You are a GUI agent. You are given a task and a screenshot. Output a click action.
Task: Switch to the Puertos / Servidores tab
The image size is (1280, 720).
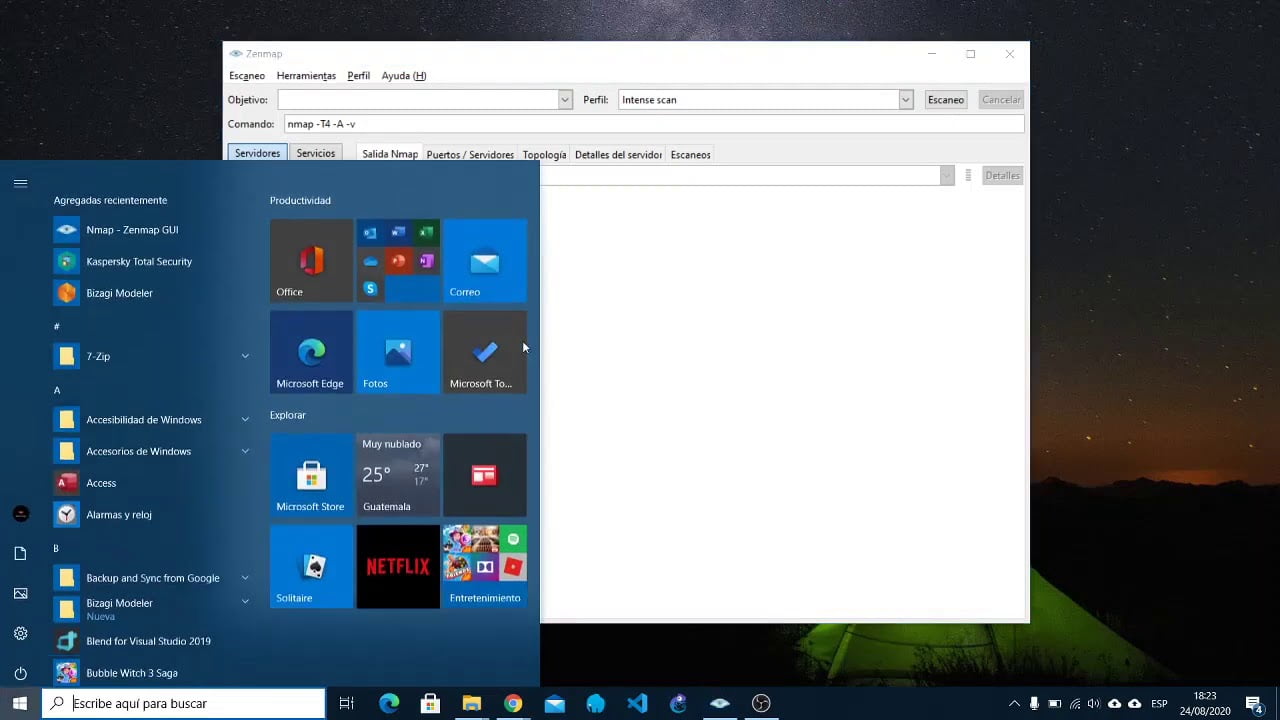(470, 155)
